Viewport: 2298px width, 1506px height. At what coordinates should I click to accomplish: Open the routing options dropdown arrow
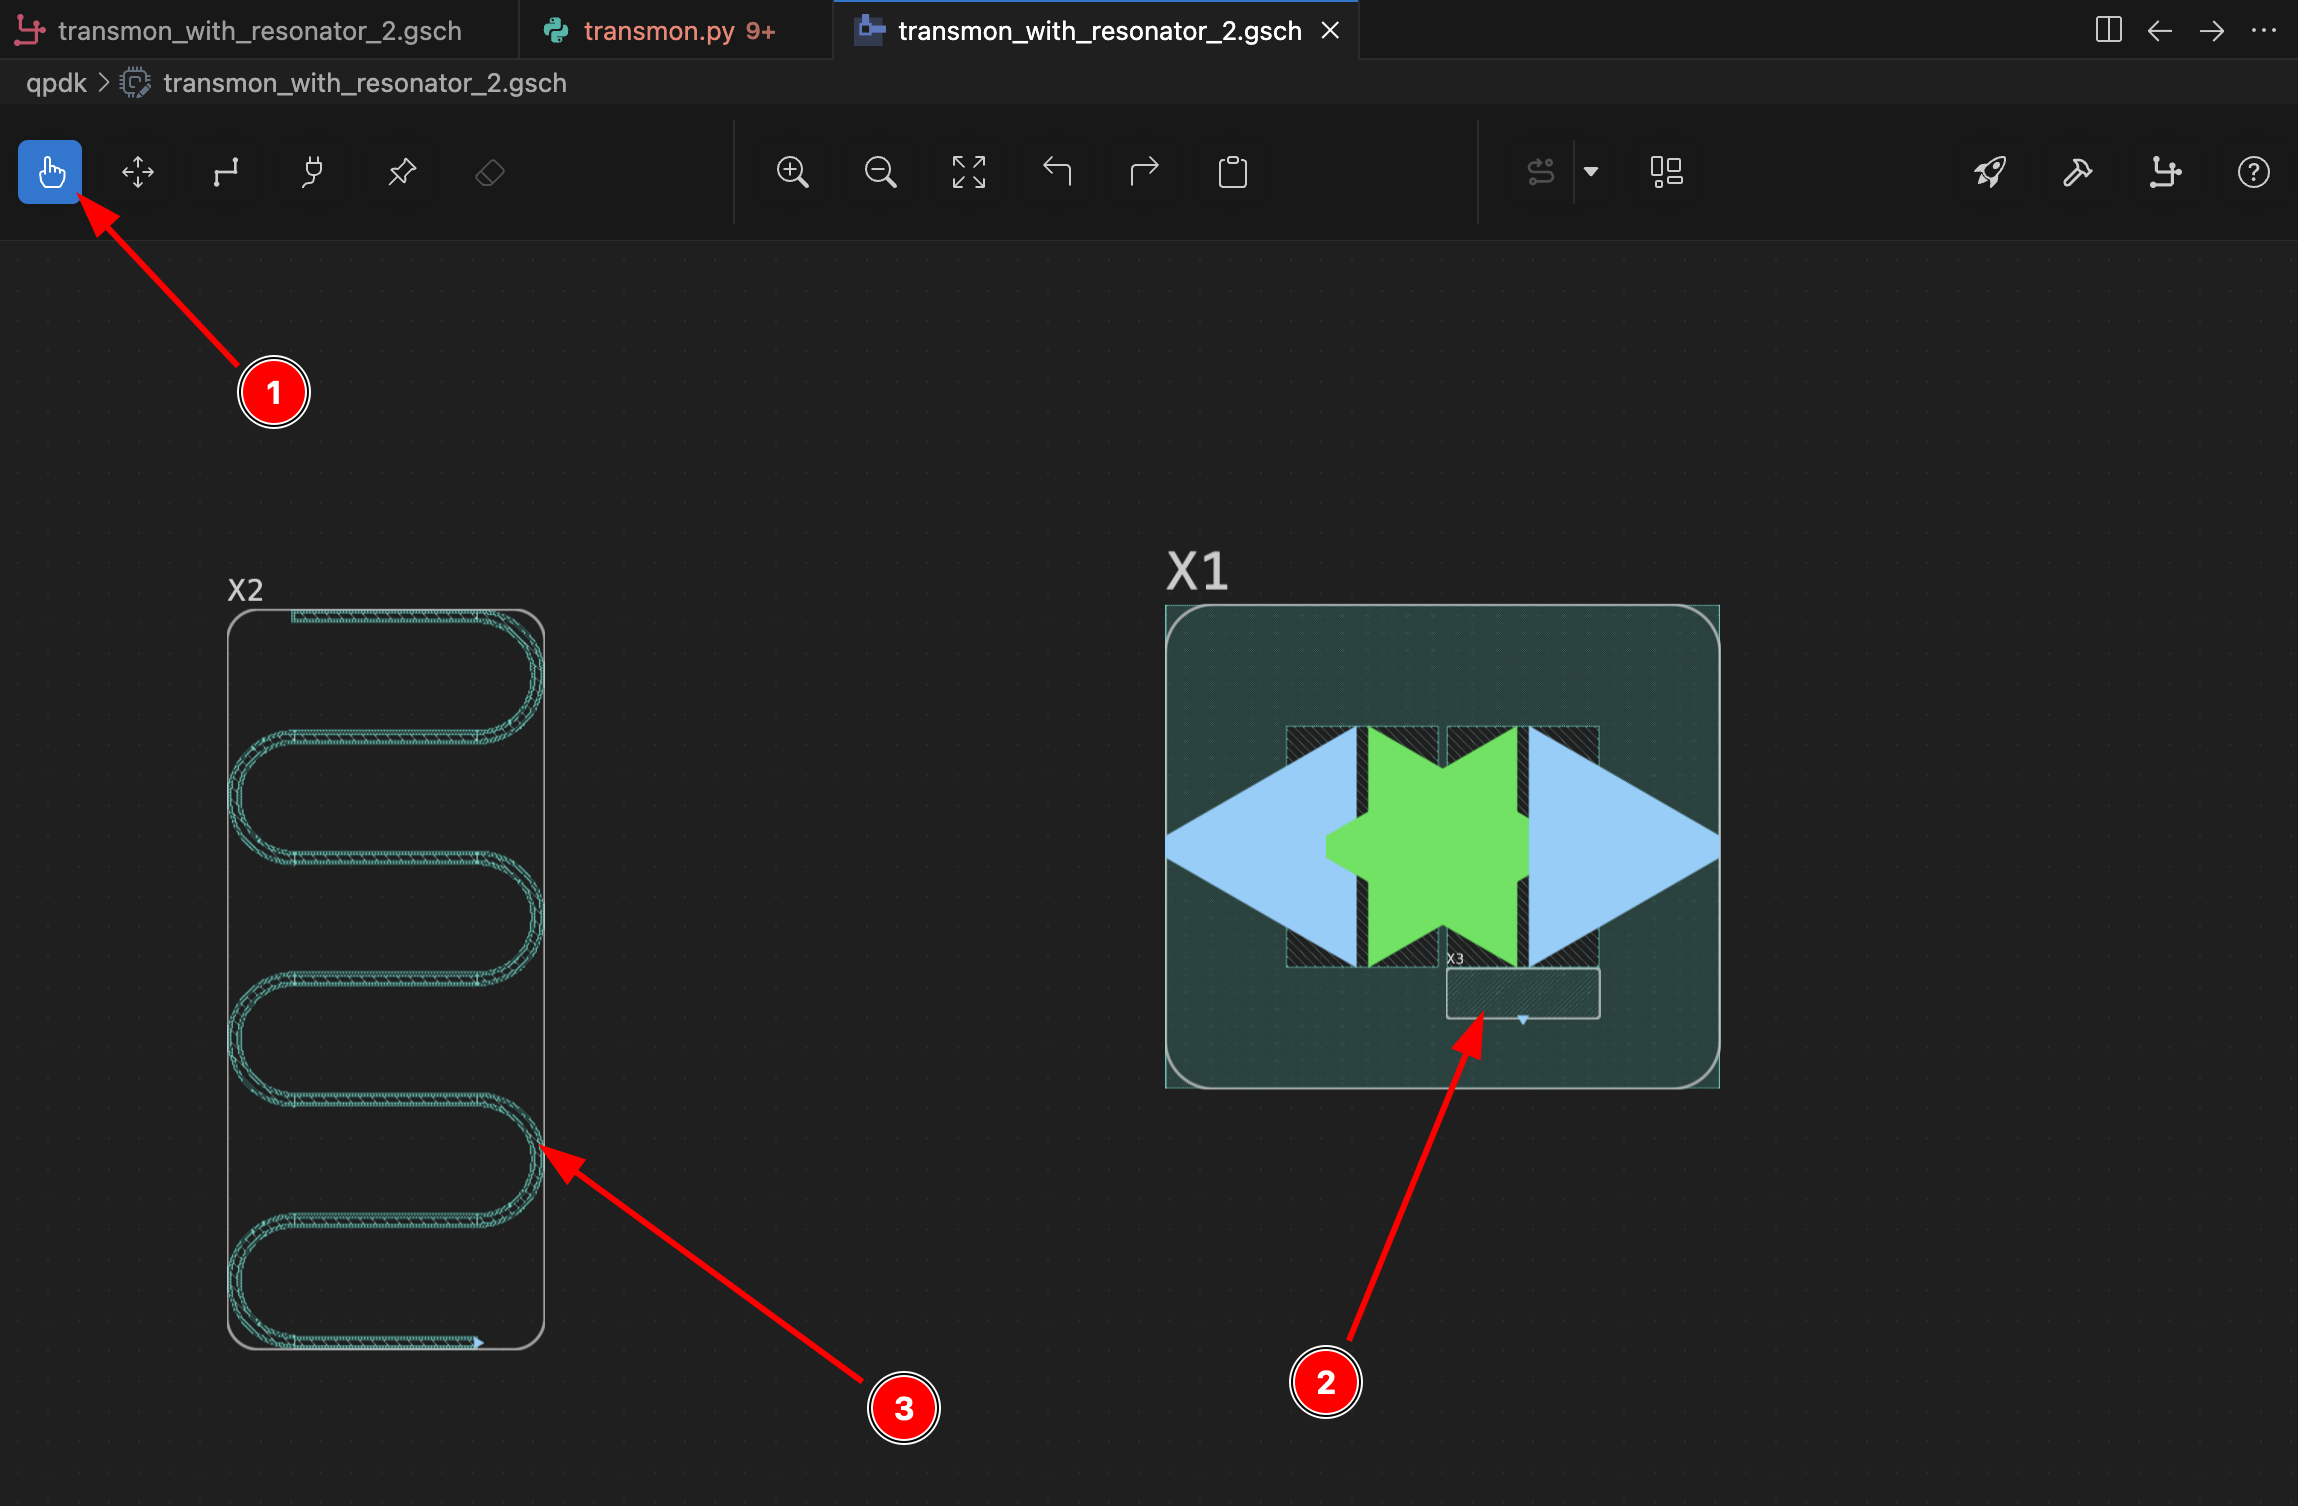pyautogui.click(x=1591, y=172)
